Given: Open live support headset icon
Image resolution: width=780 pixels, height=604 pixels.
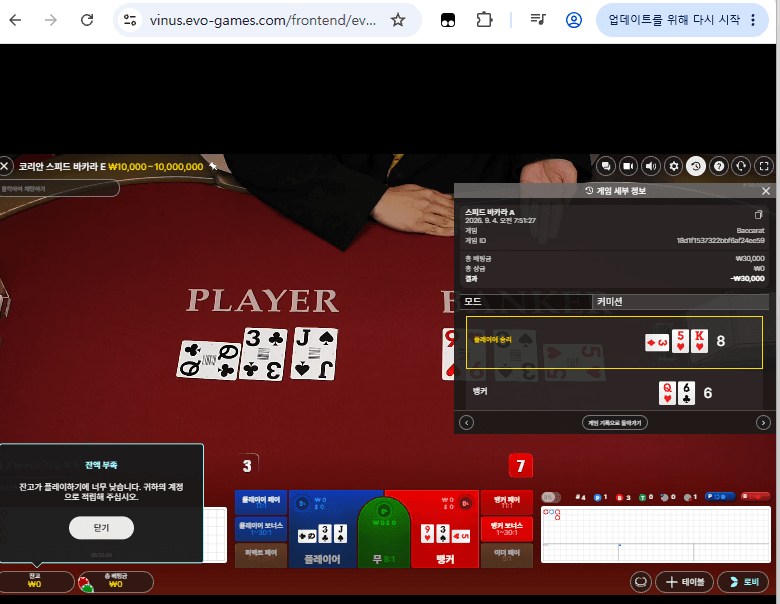Looking at the screenshot, I should (x=741, y=166).
